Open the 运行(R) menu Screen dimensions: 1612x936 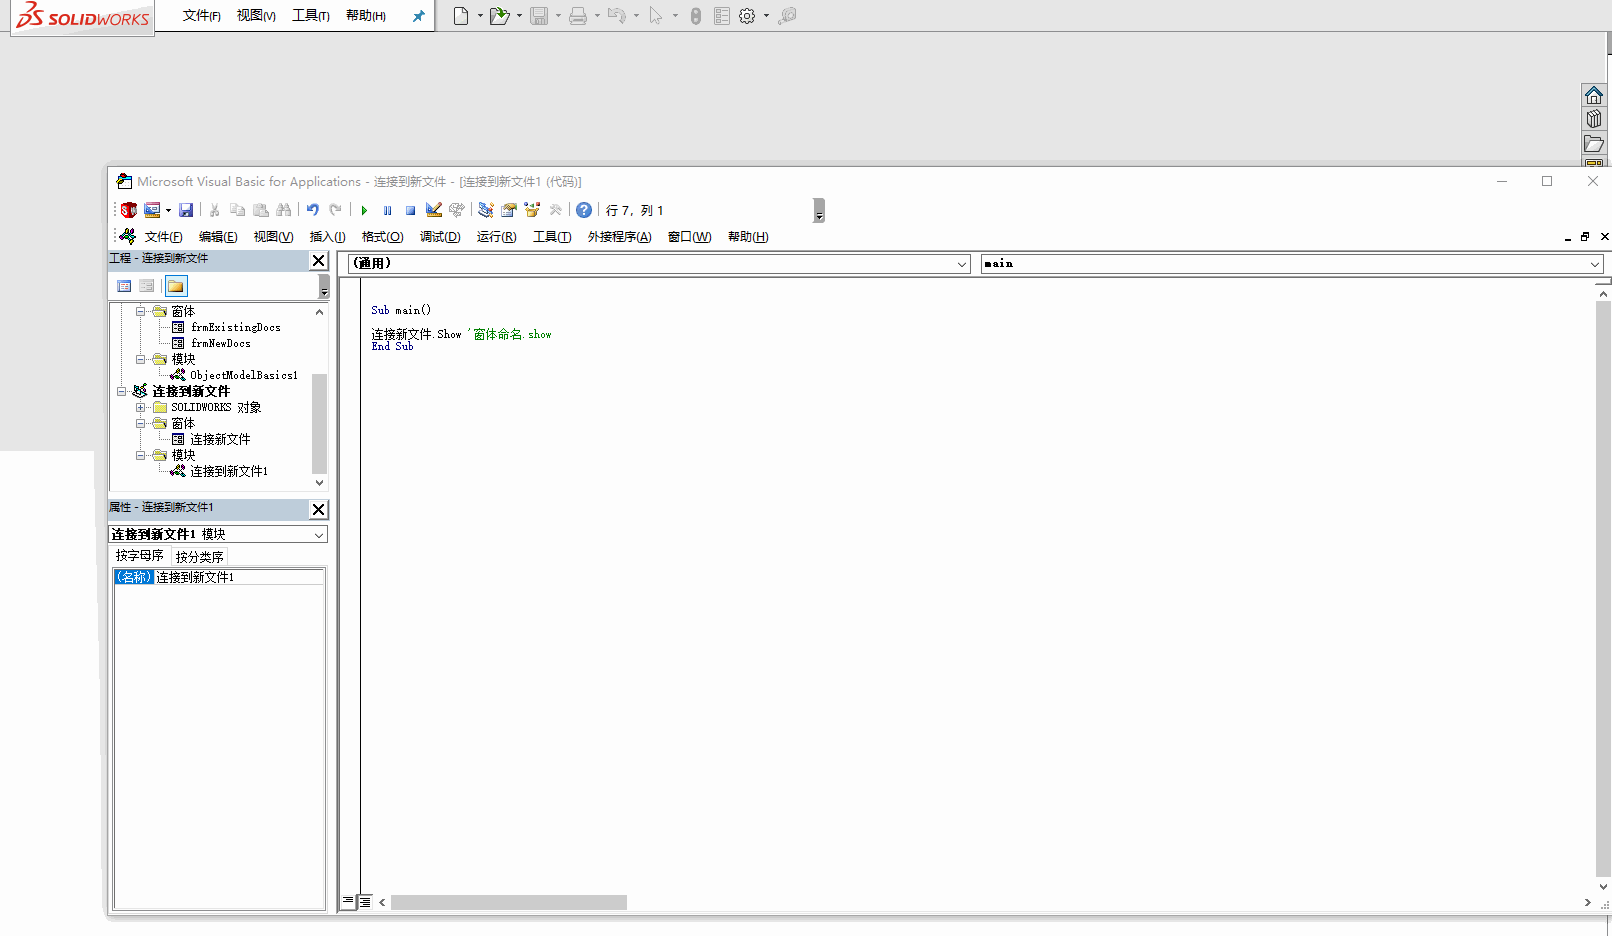(x=497, y=237)
